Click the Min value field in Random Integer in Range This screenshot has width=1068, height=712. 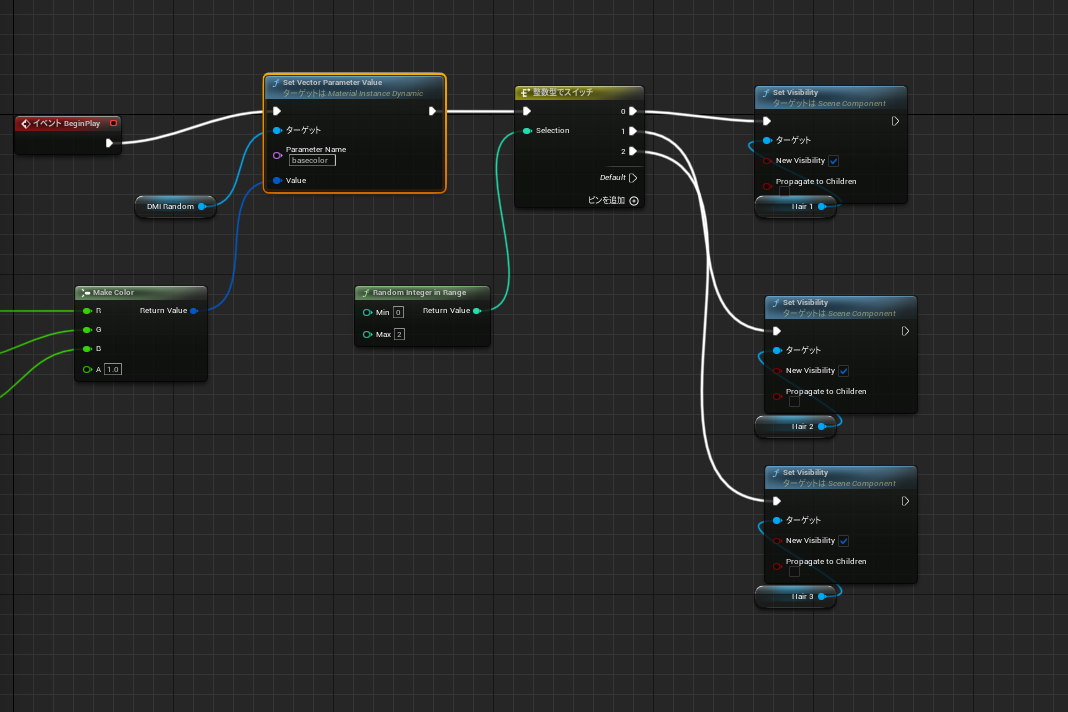coord(398,313)
